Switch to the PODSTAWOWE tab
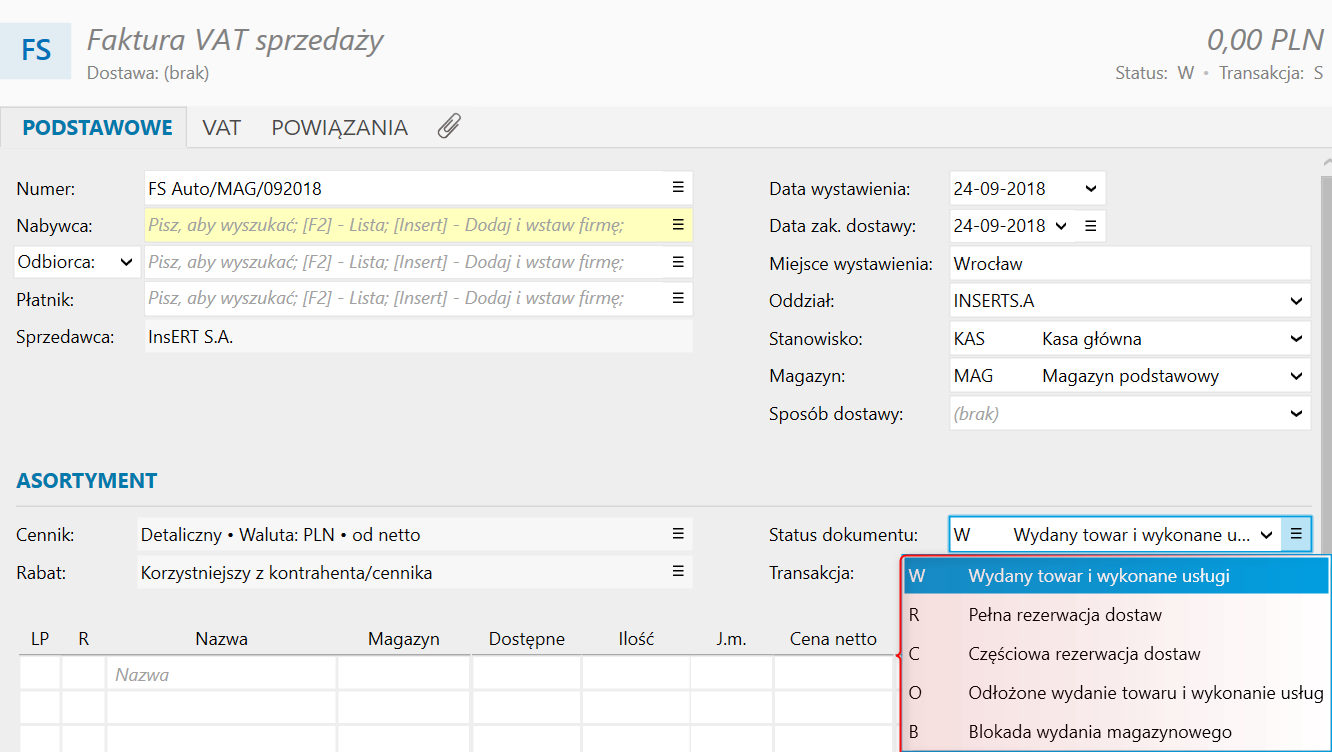The height and width of the screenshot is (752, 1332). (97, 128)
